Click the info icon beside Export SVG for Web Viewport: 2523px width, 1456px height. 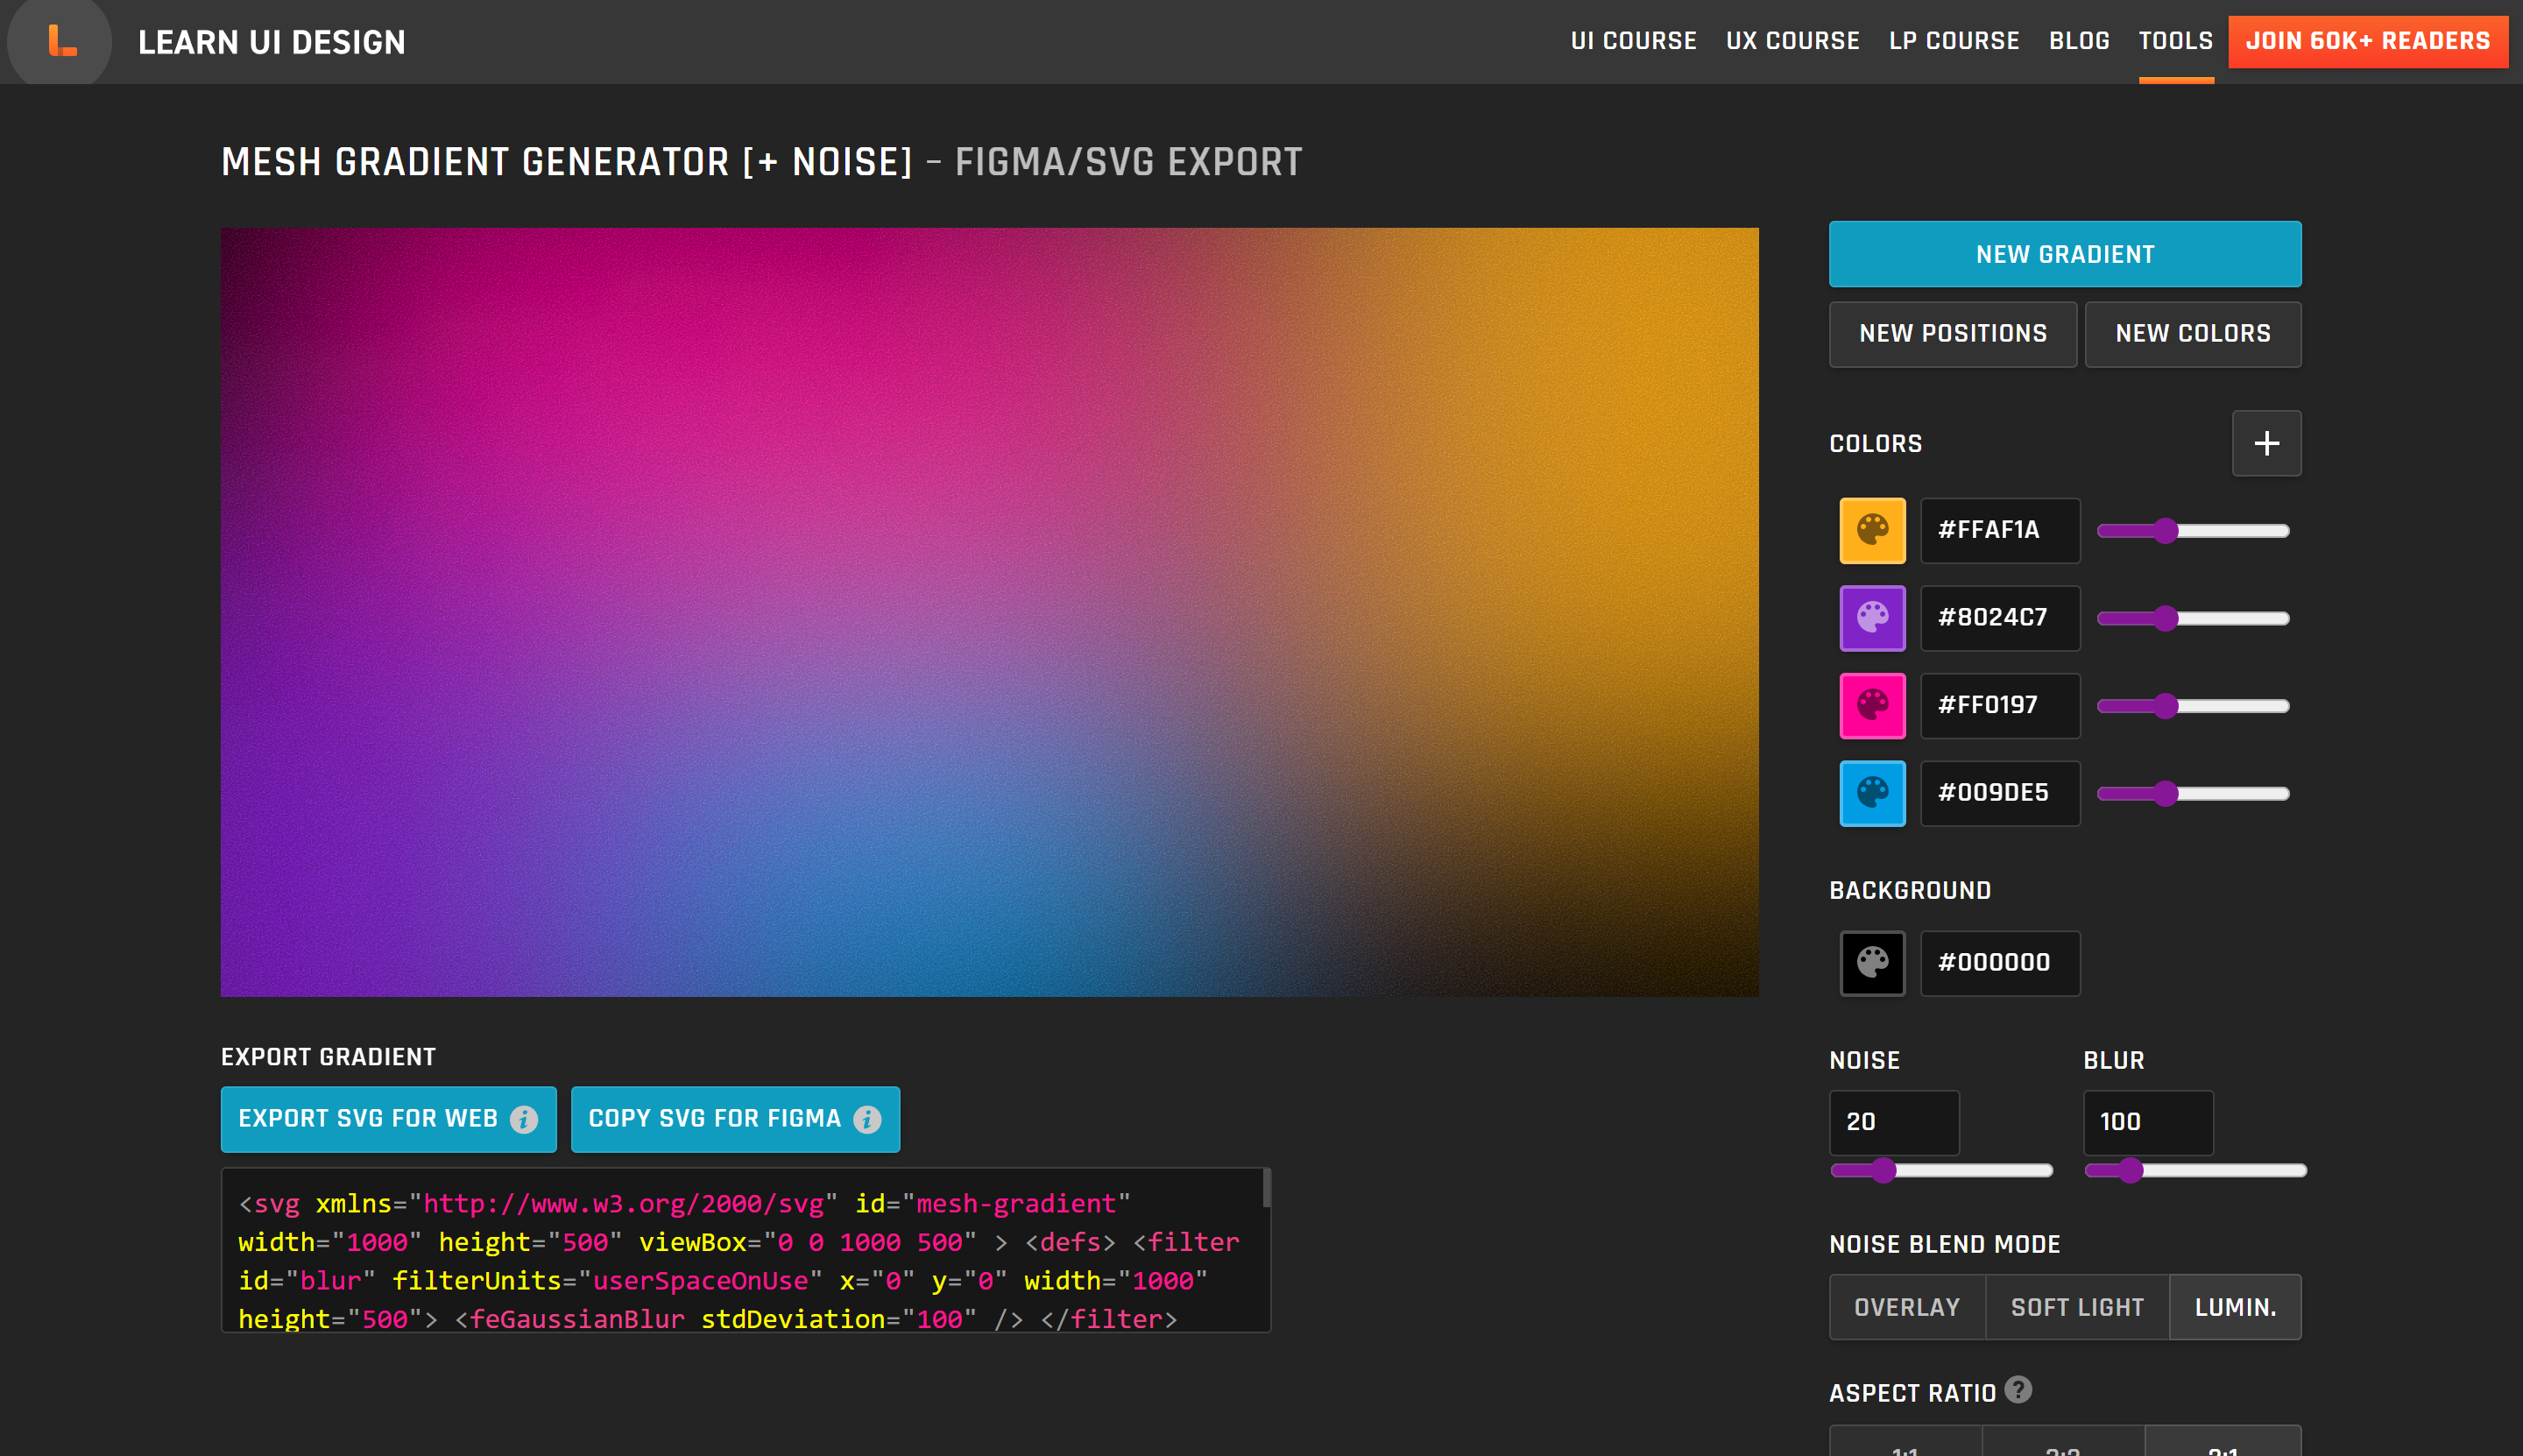(523, 1119)
